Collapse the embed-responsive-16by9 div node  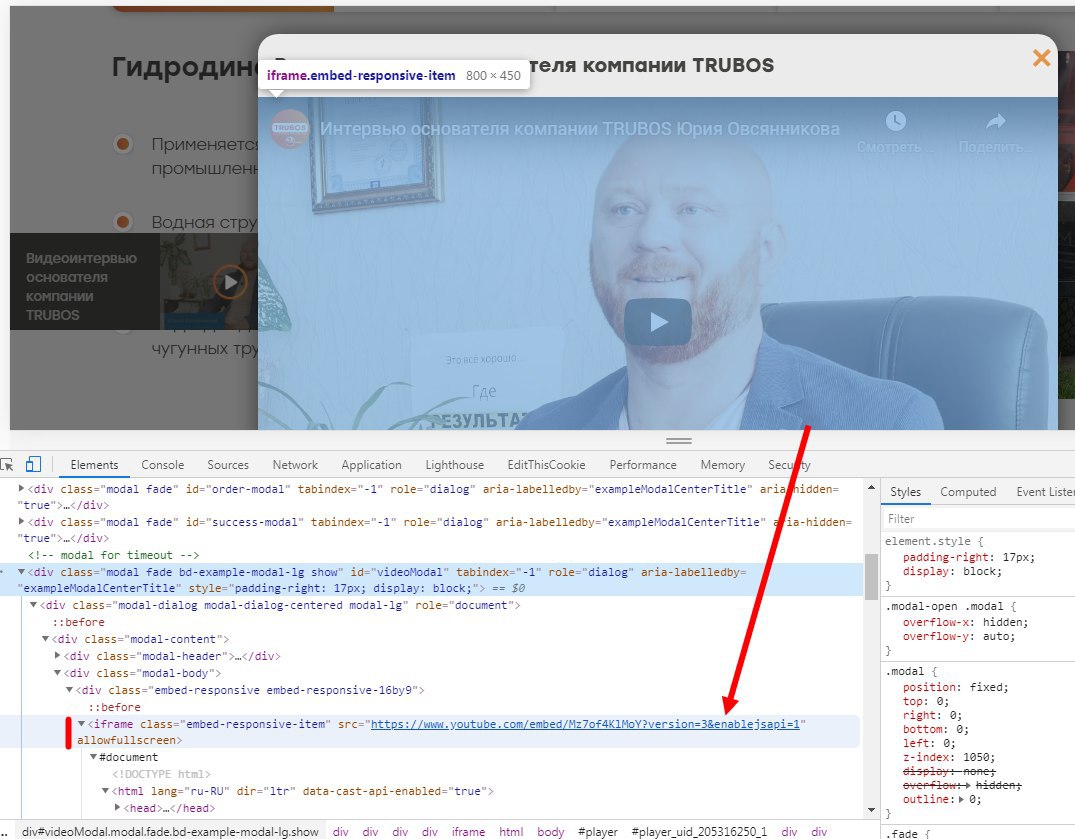[69, 690]
